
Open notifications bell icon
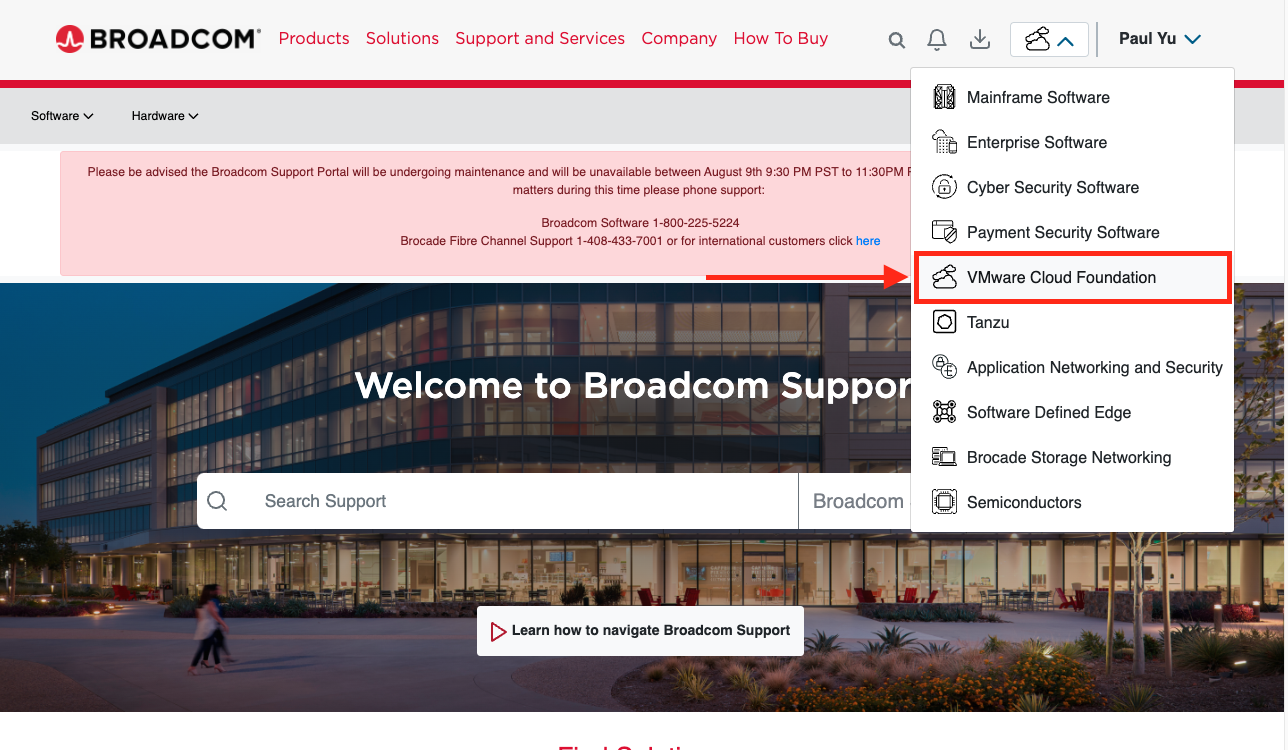click(x=937, y=40)
